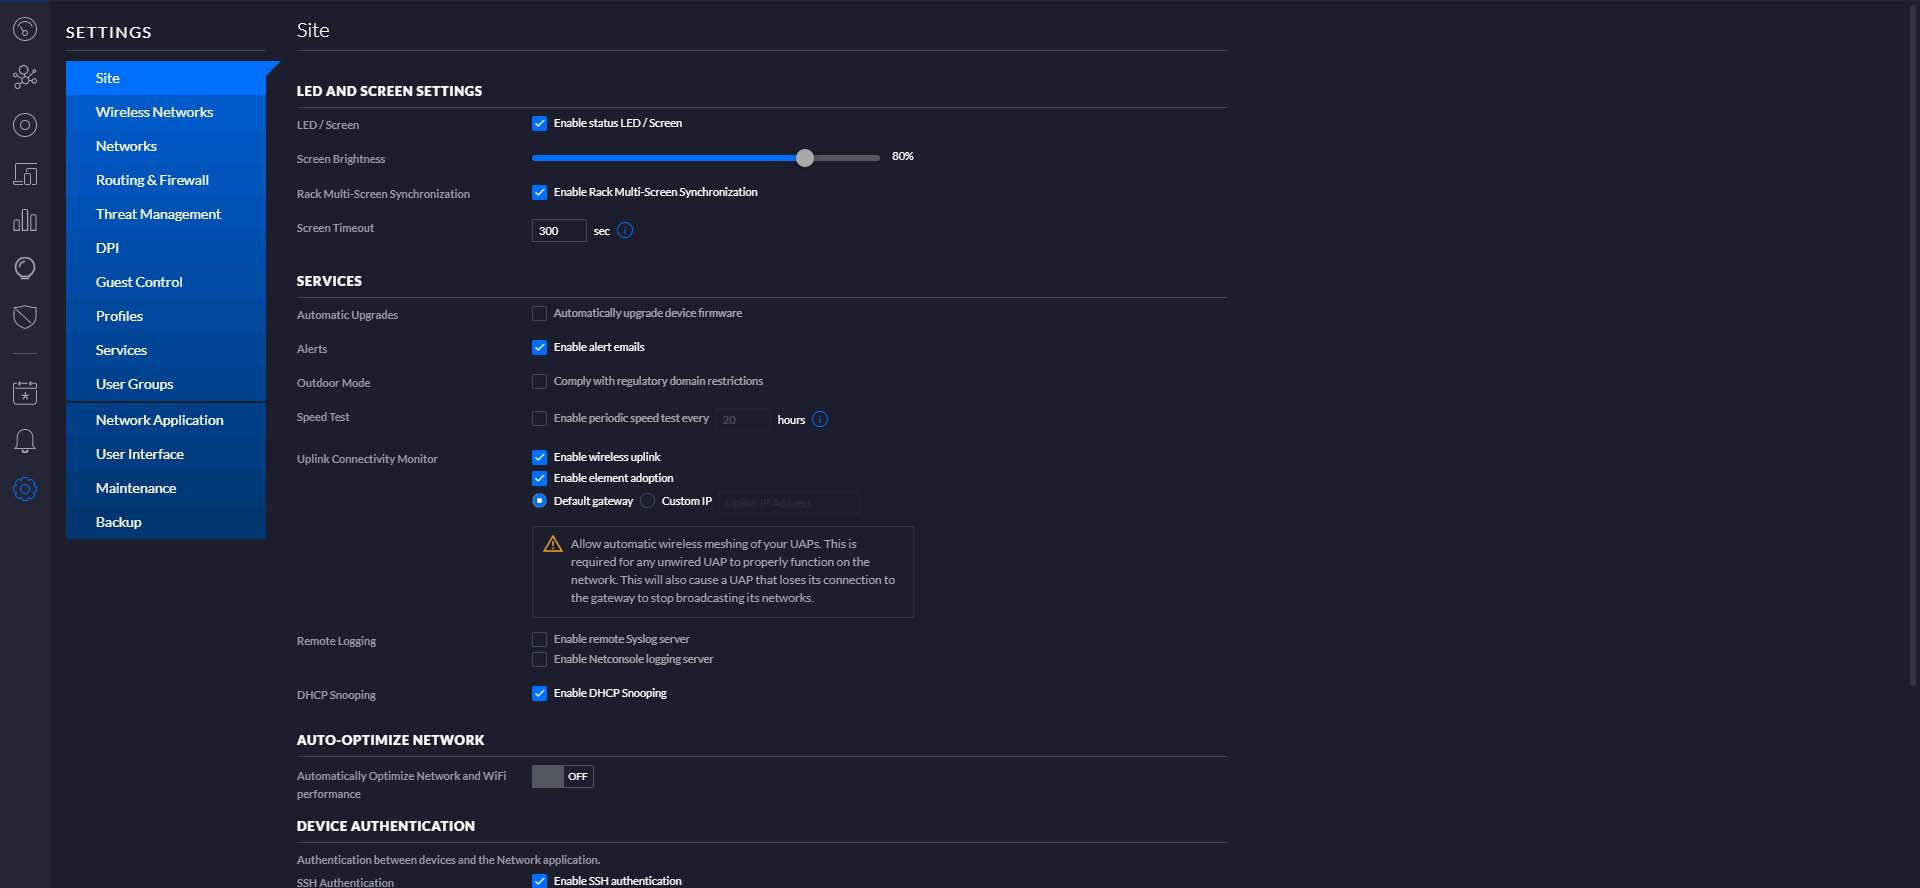Viewport: 1920px width, 888px height.
Task: Open the Map target icon in sidebar
Action: (25, 125)
